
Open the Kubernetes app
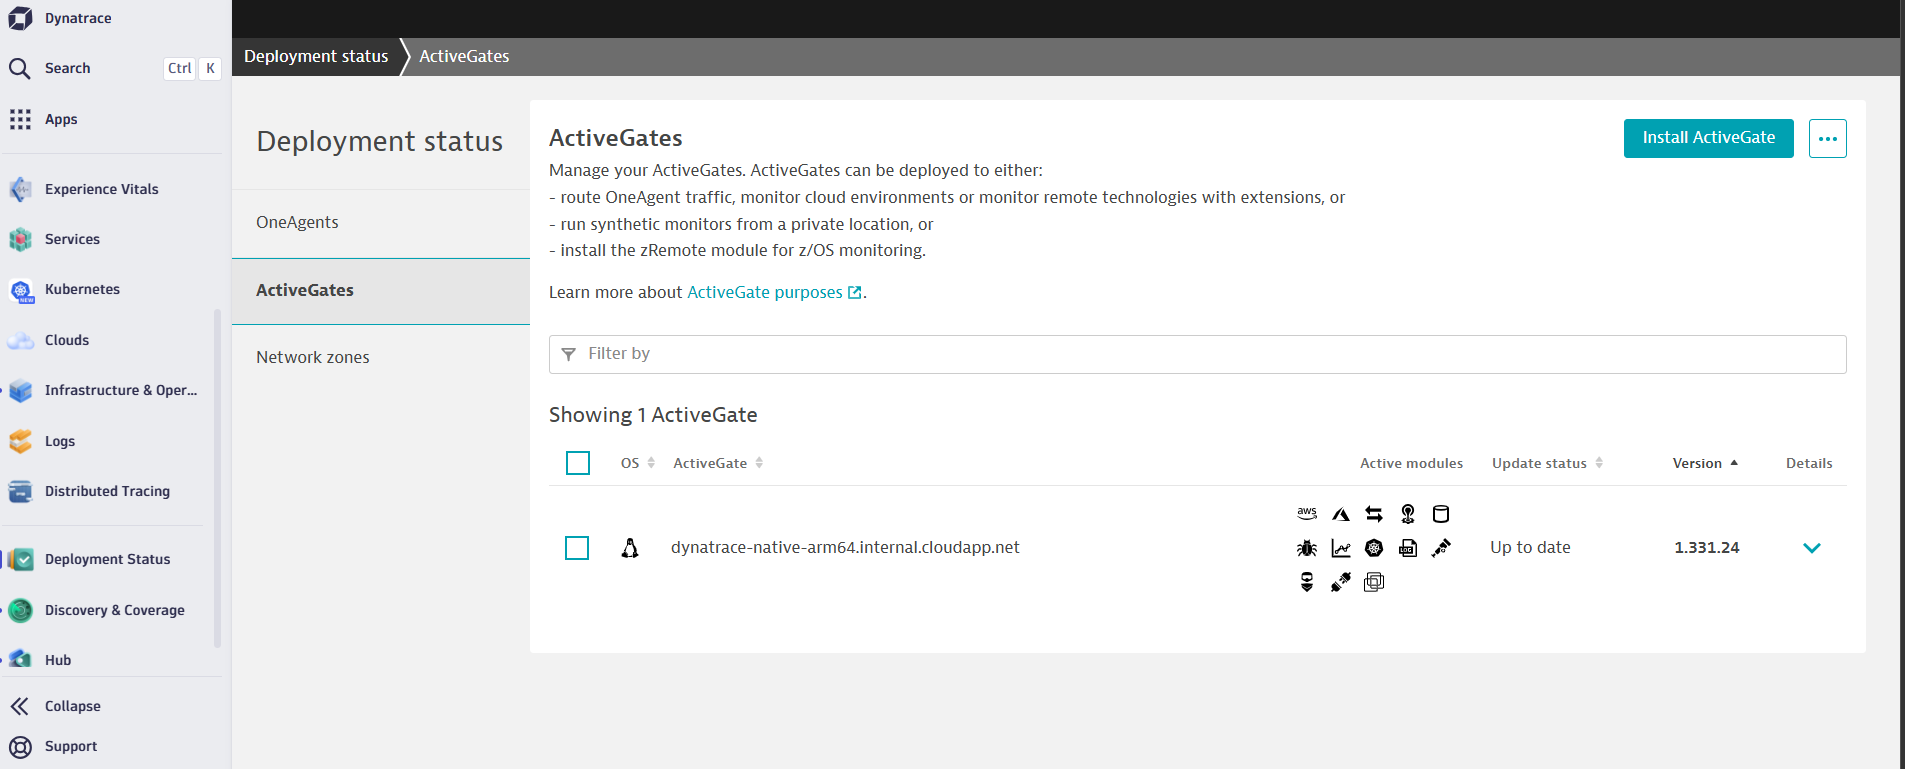pos(82,289)
